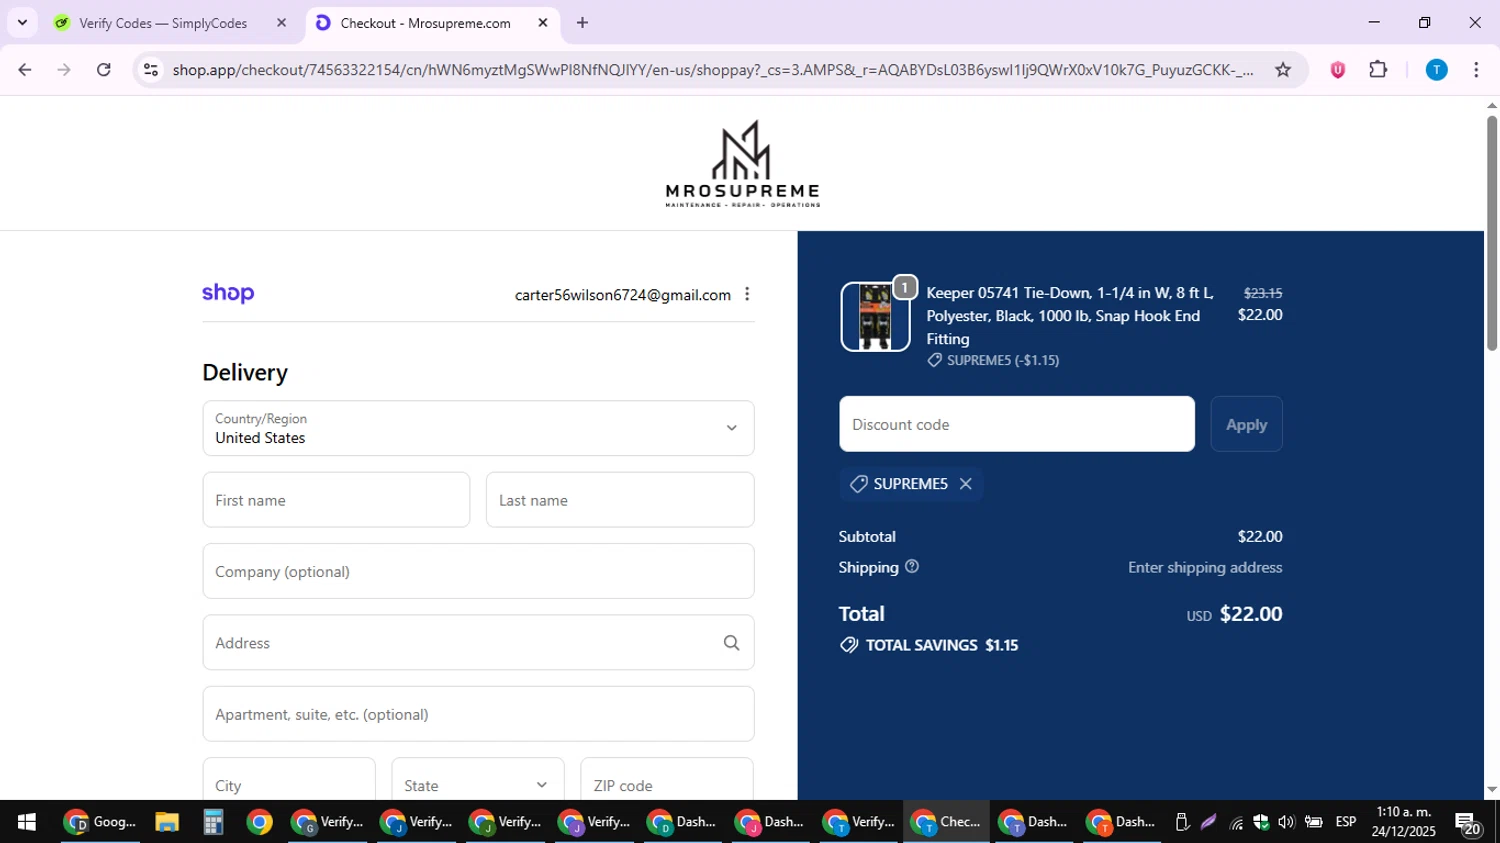Open a new browser tab

pos(582,23)
